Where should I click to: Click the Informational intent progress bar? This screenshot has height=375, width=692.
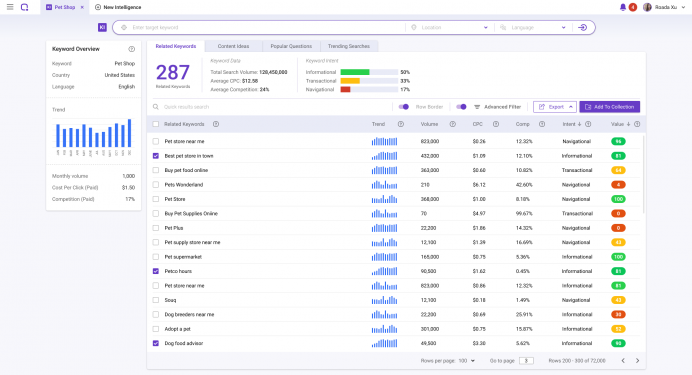(369, 72)
